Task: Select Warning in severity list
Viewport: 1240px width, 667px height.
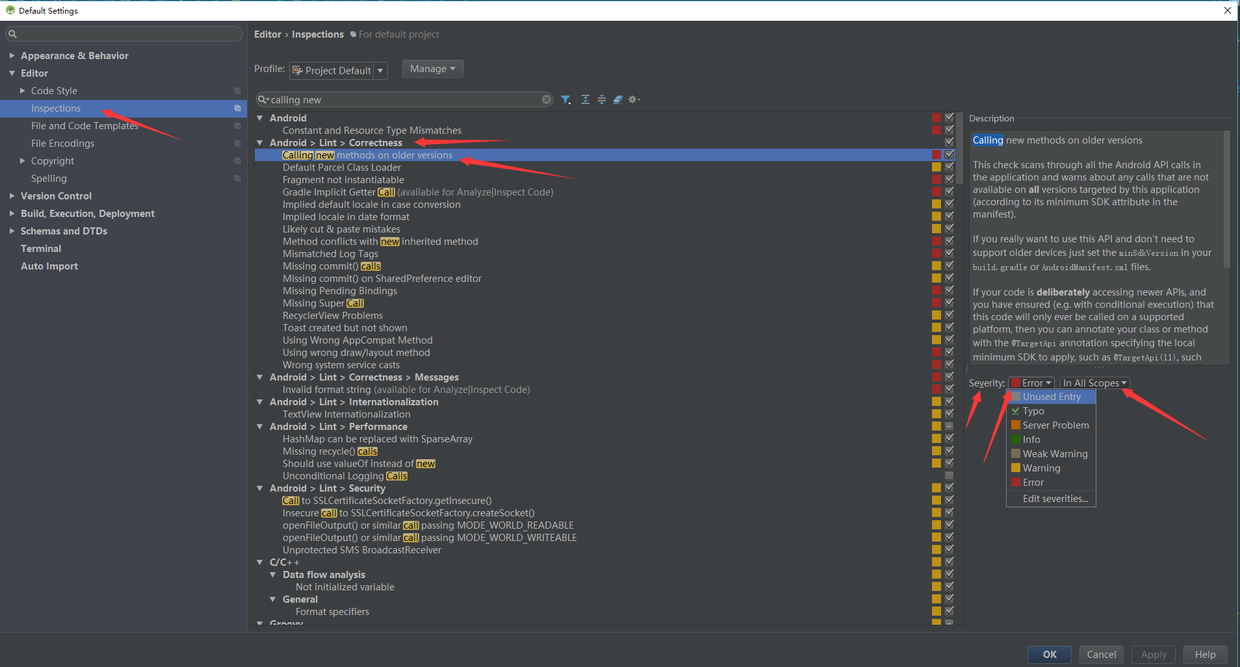Action: point(1052,468)
